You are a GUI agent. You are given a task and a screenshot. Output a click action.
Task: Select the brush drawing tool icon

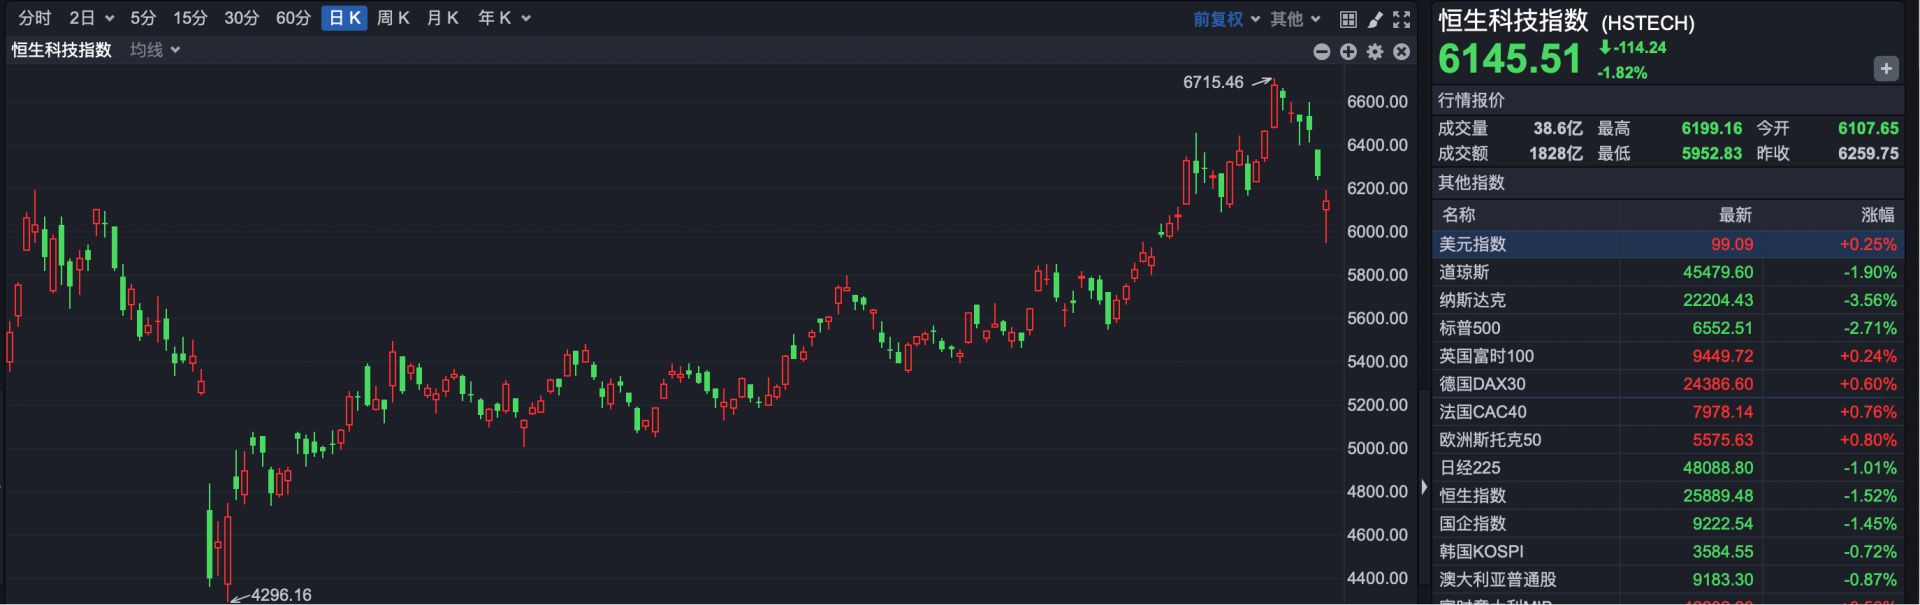(x=1375, y=19)
